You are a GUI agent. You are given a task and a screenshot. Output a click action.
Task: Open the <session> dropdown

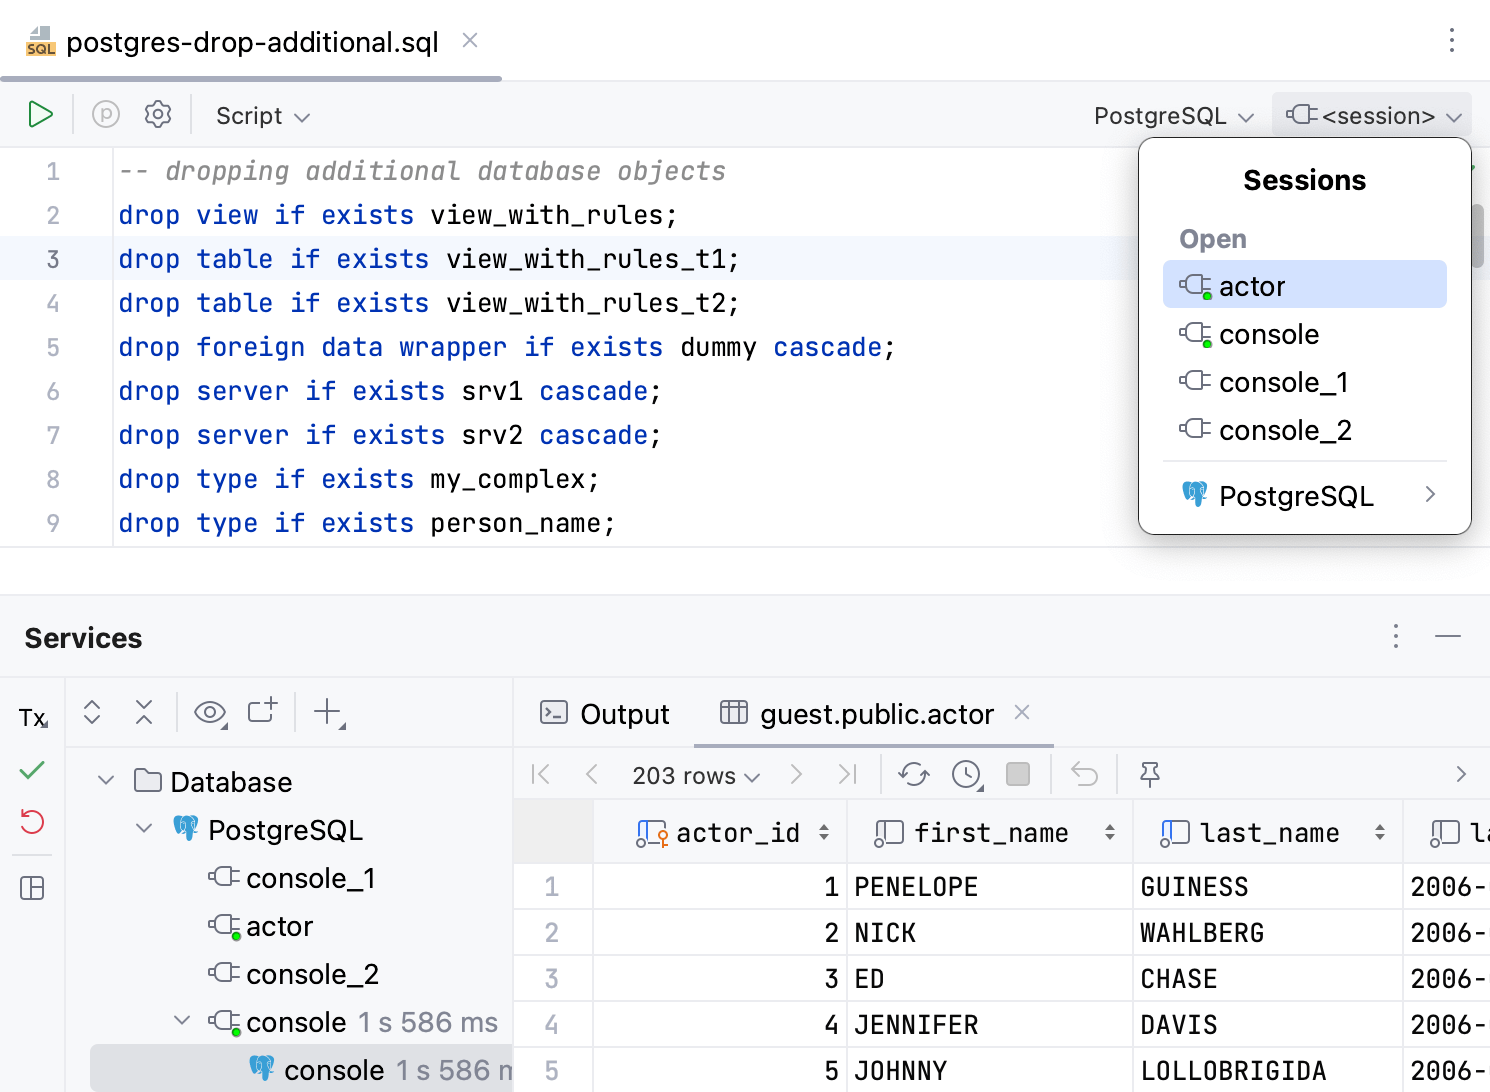(x=1373, y=116)
